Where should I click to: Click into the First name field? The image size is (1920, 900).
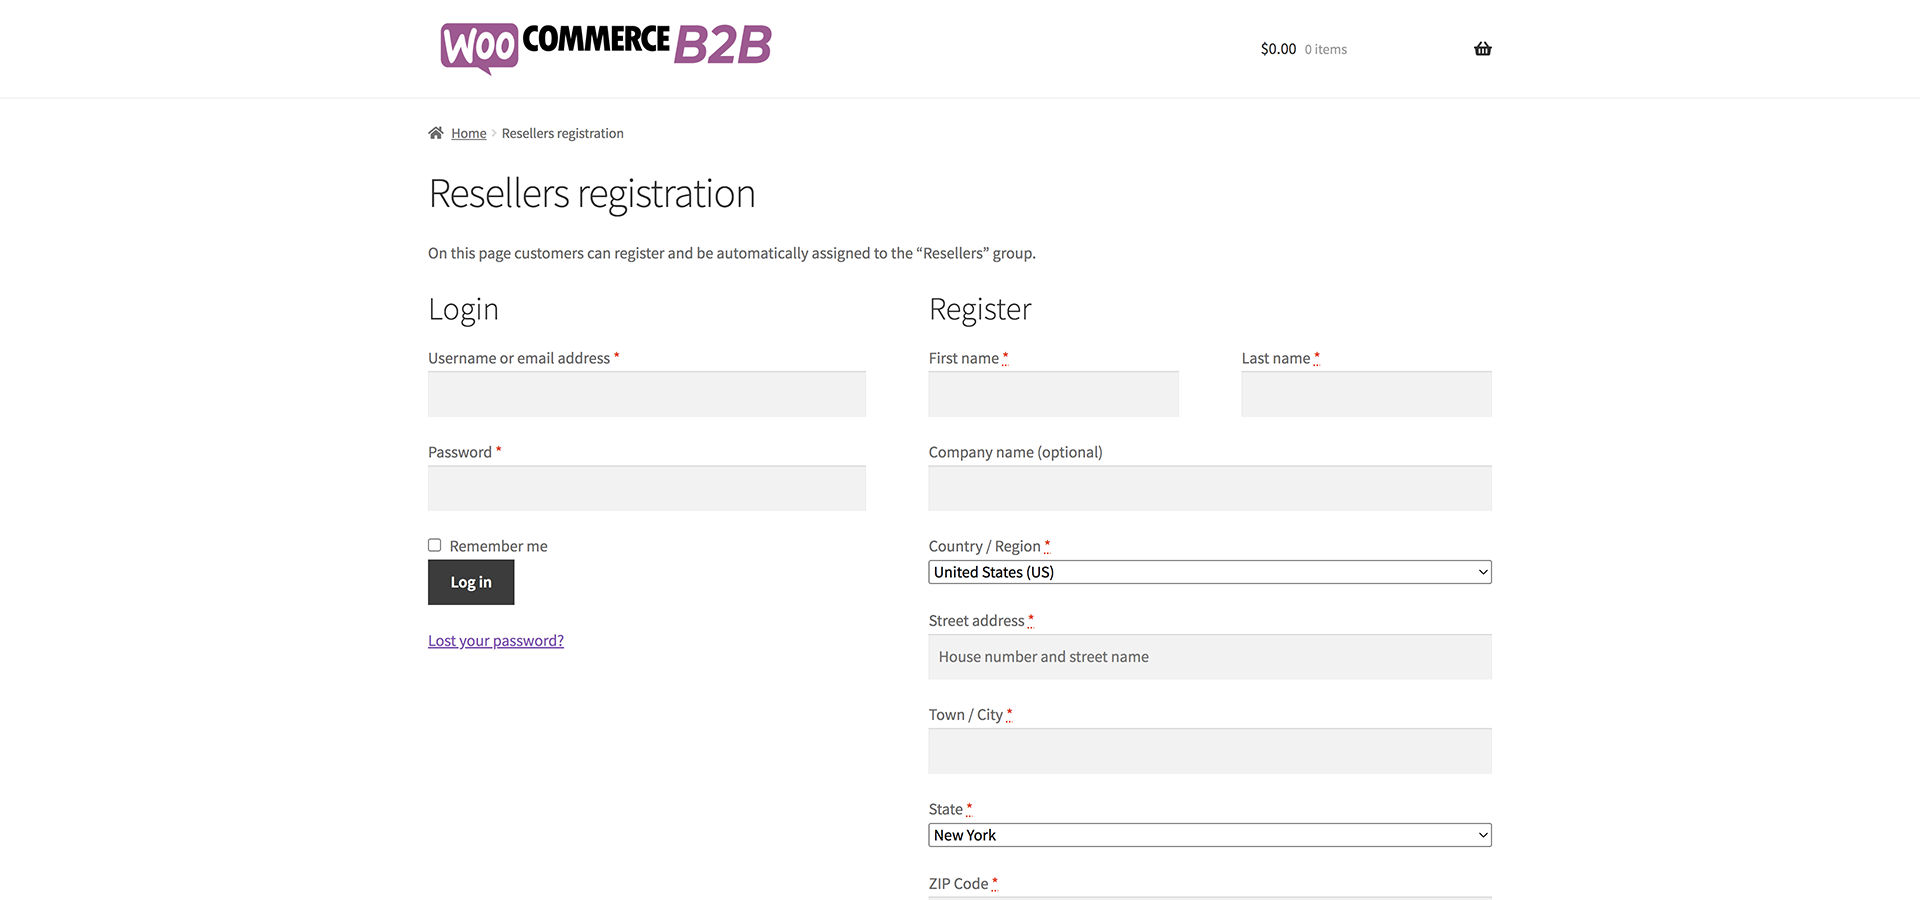[x=1053, y=394]
